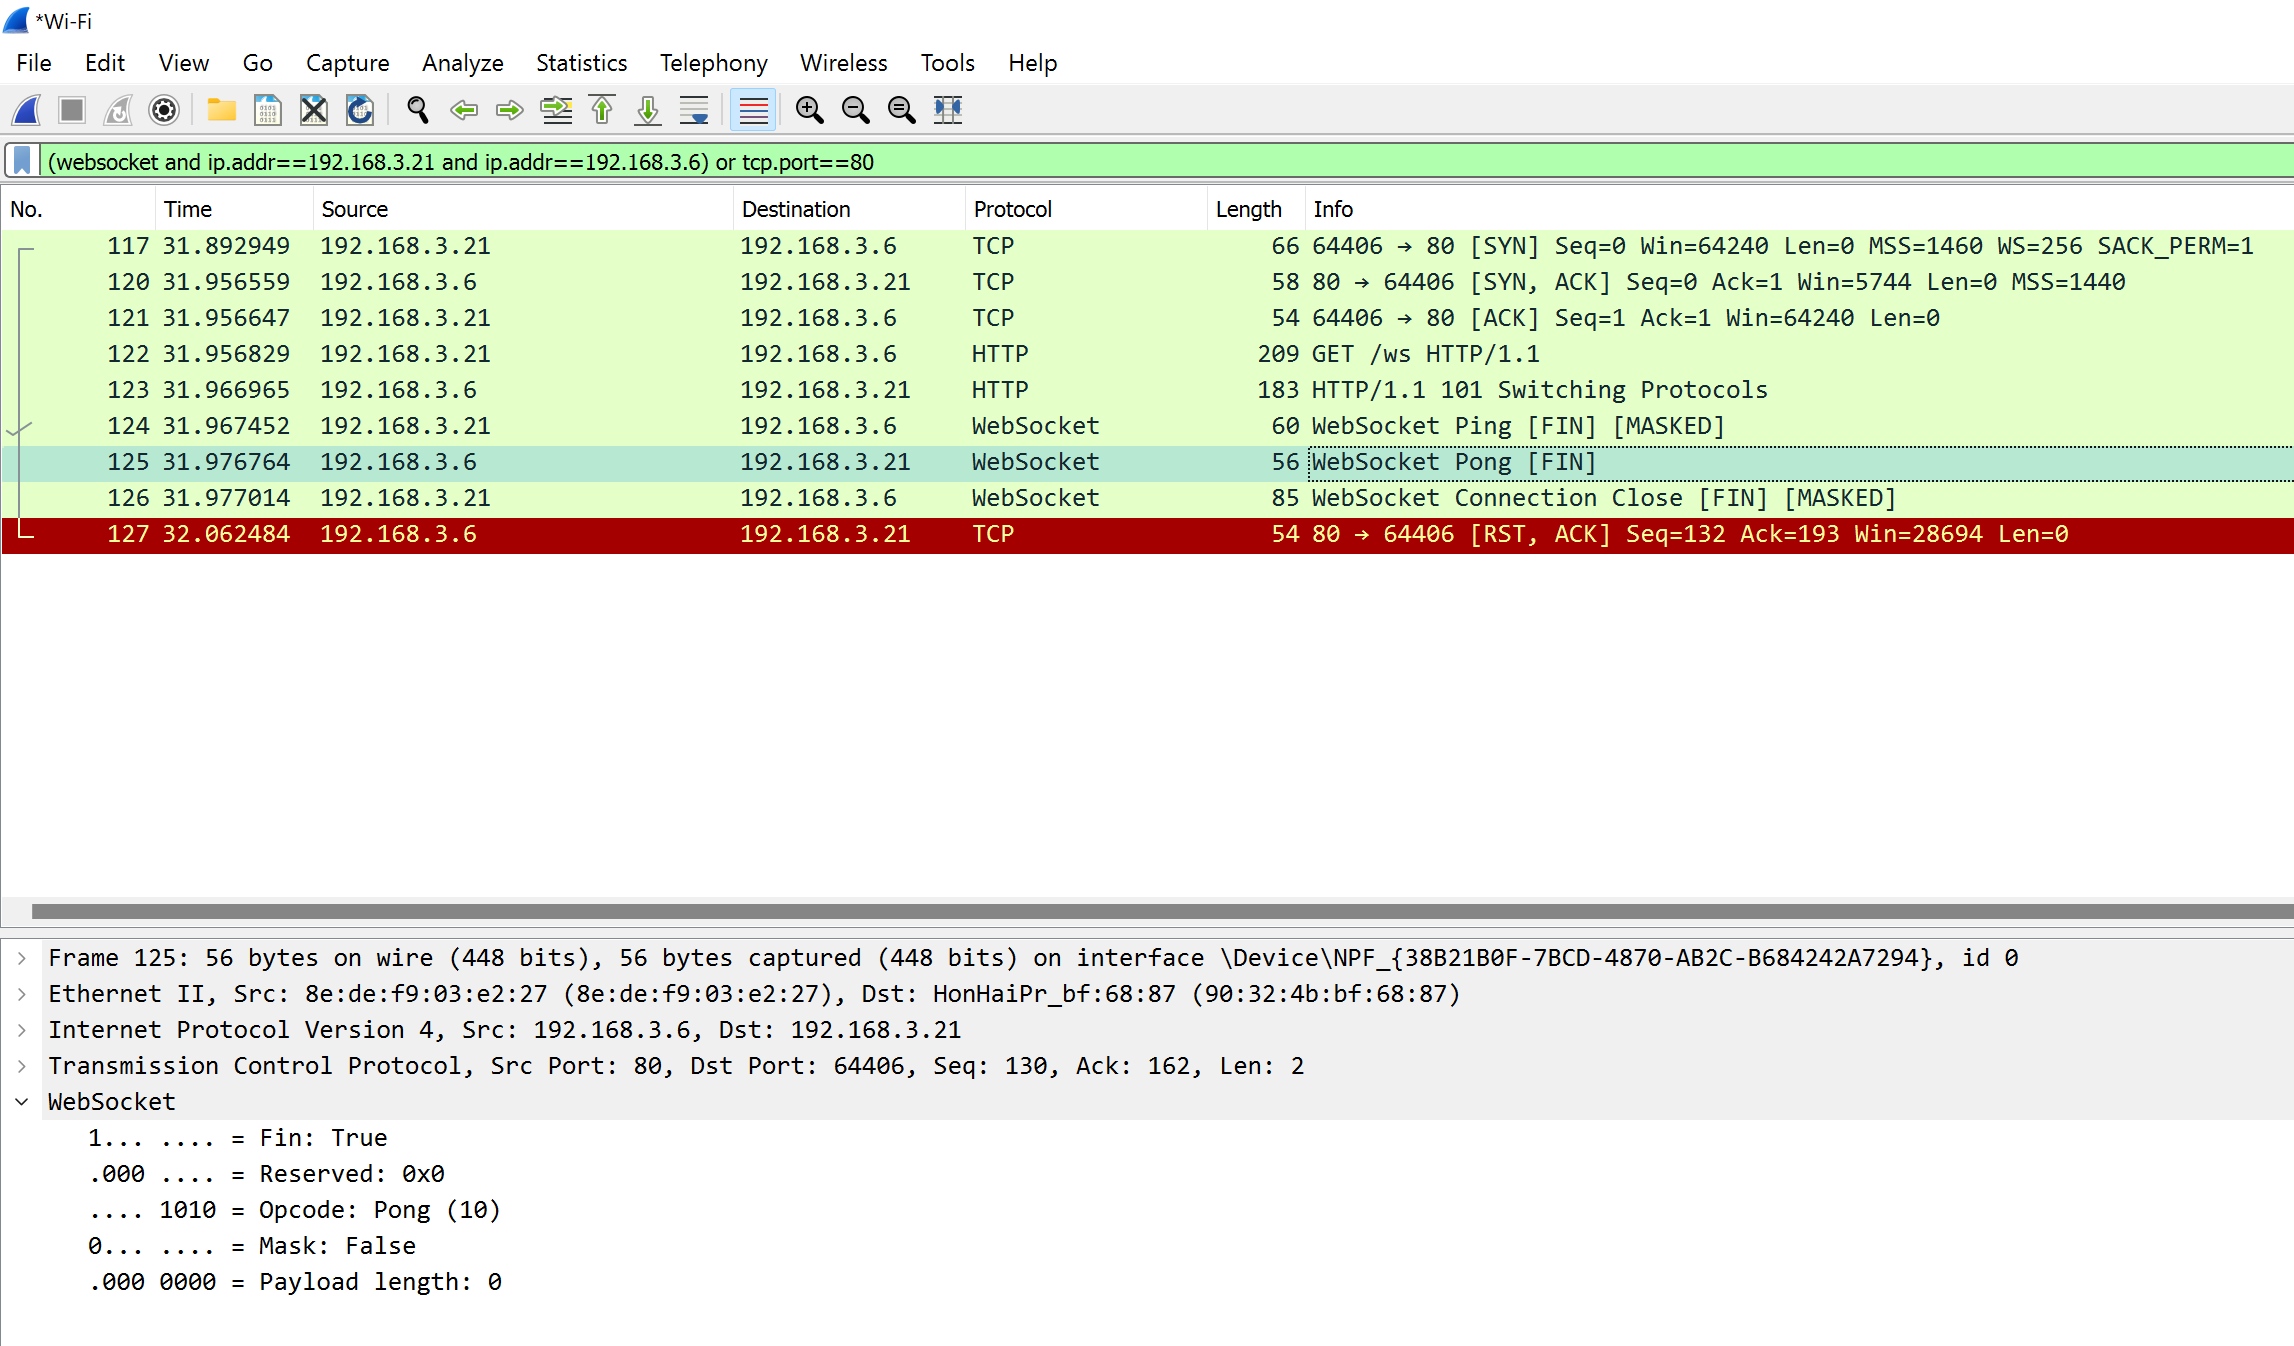Viewport: 2294px width, 1346px height.
Task: Stop the running capture
Action: (x=71, y=110)
